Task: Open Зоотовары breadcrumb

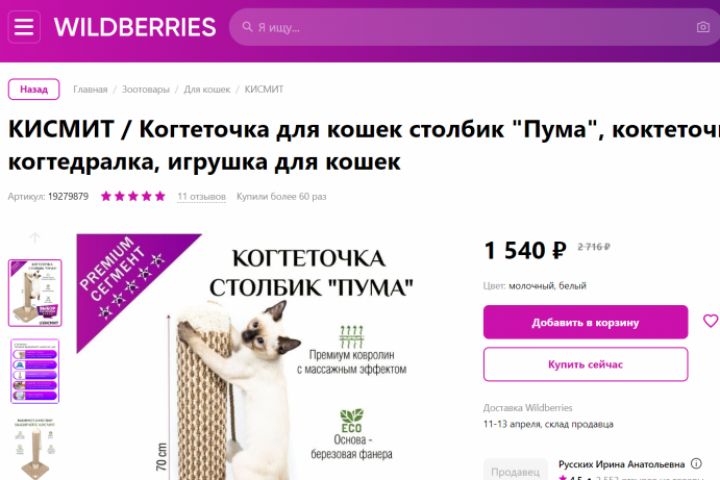Action: [146, 89]
